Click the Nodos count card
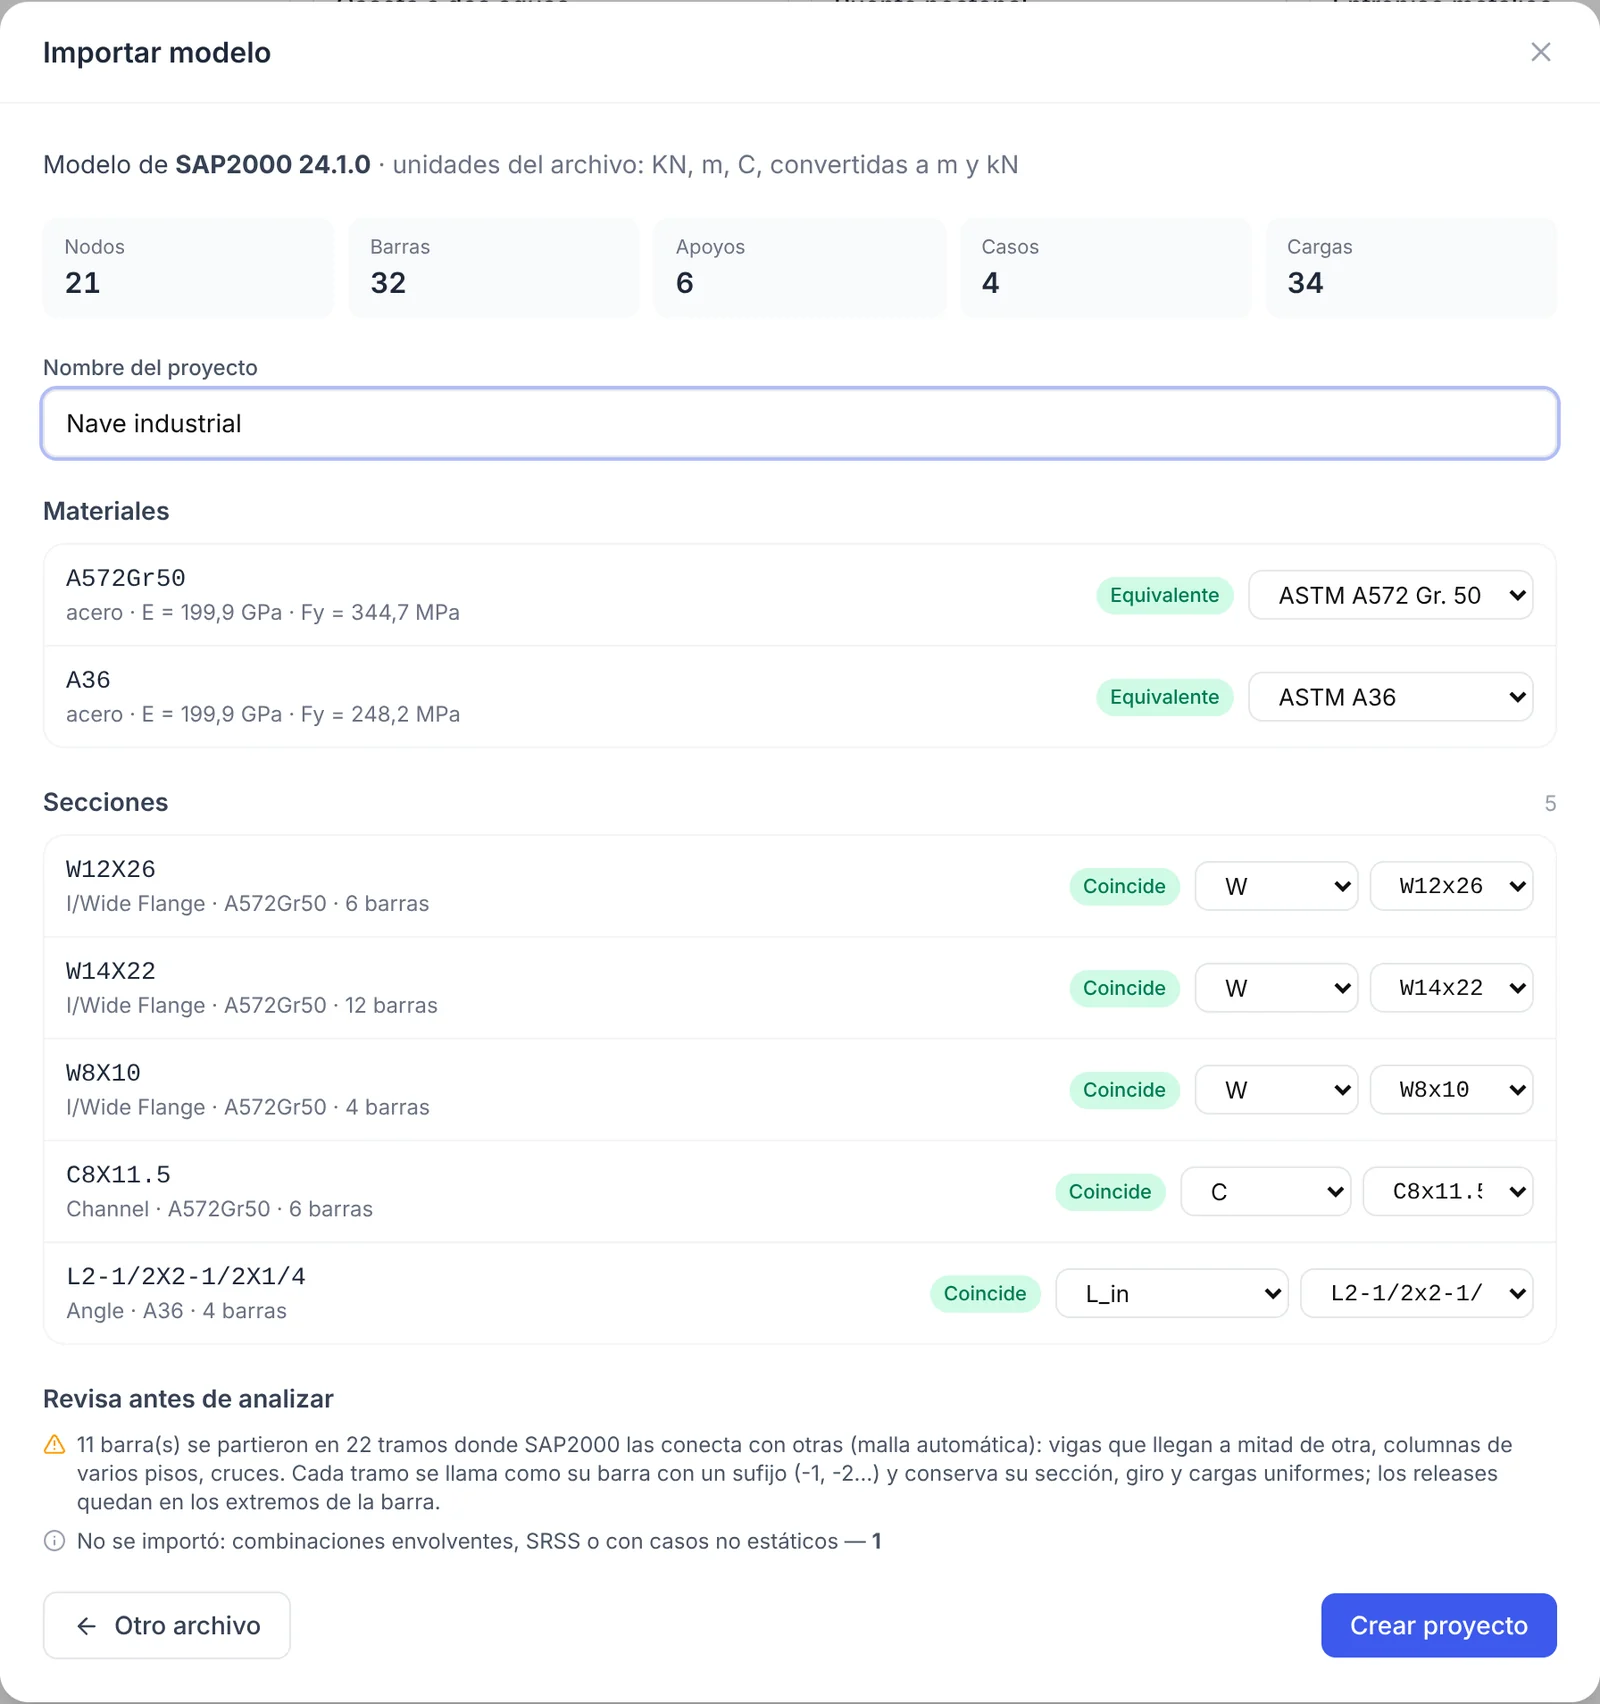Viewport: 1600px width, 1704px height. (x=188, y=268)
